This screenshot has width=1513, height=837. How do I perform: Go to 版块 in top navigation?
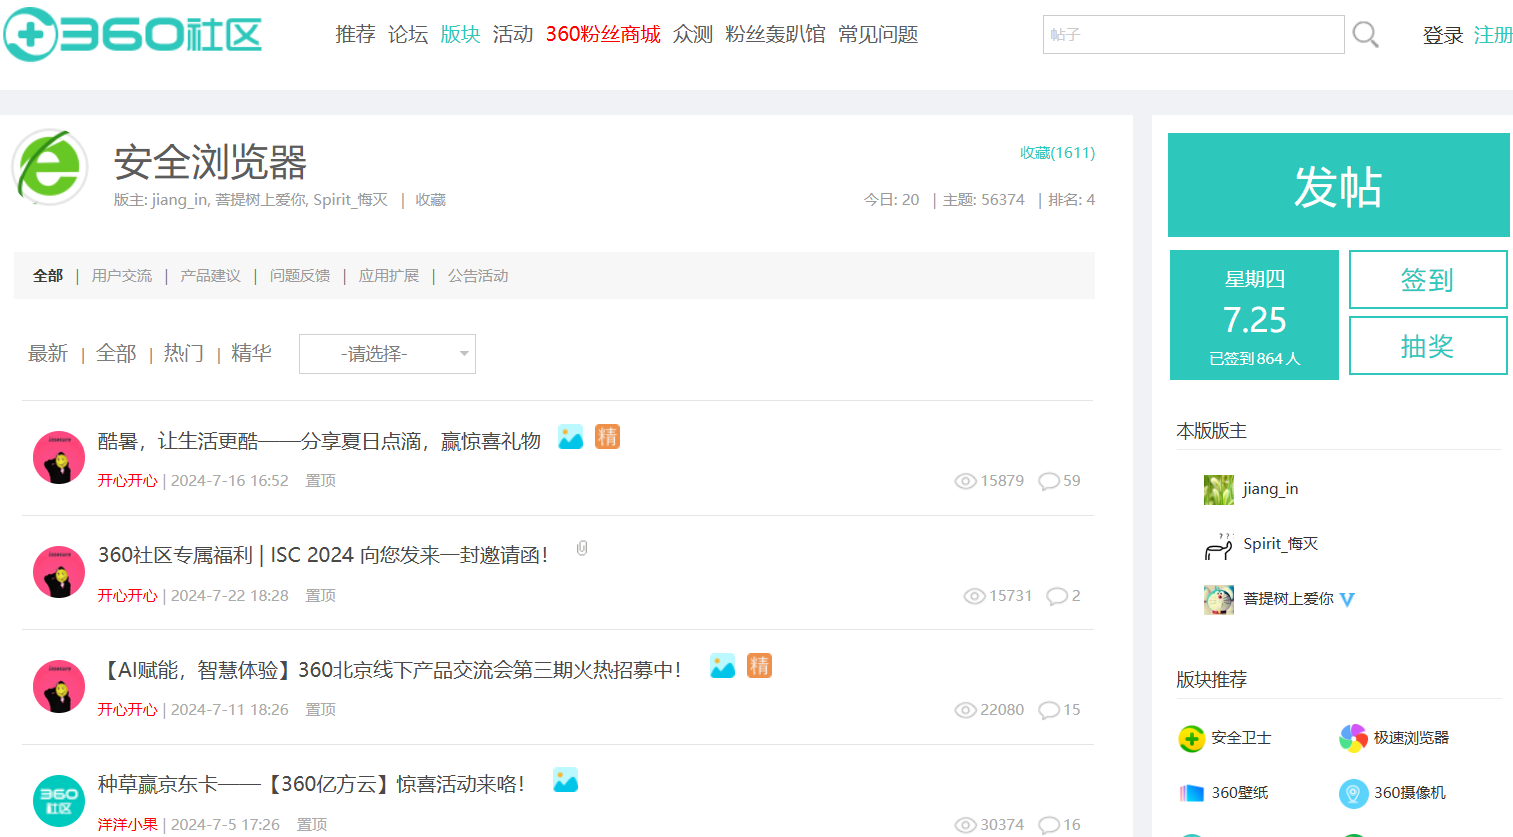pyautogui.click(x=460, y=35)
